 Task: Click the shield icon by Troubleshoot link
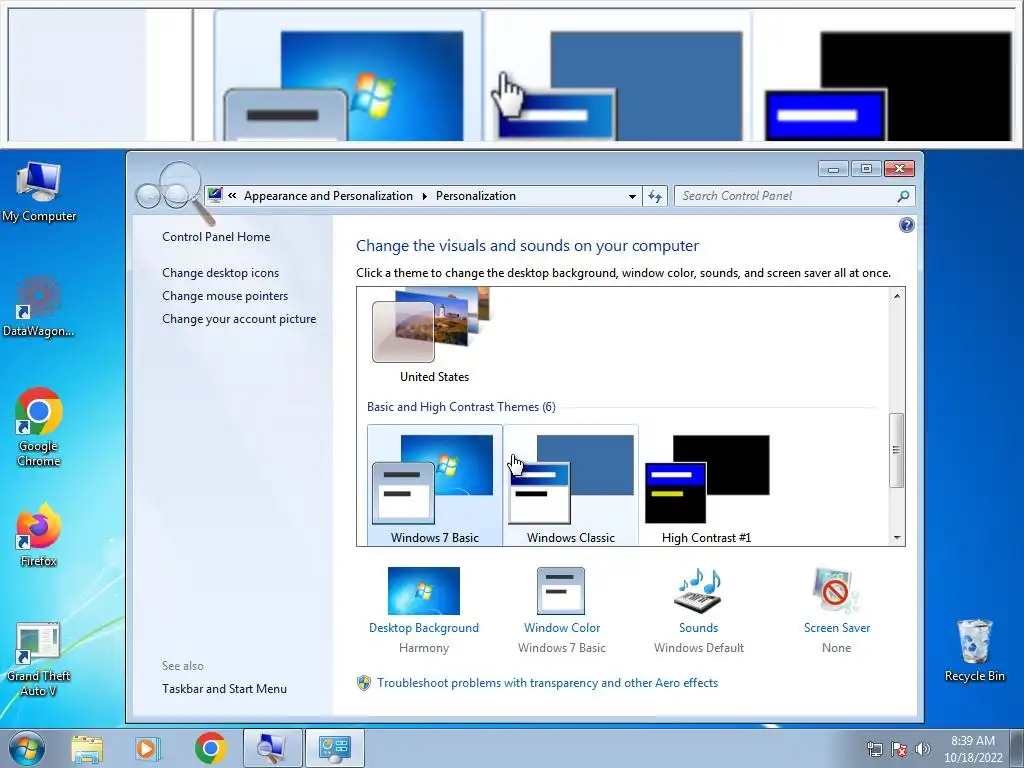[364, 683]
